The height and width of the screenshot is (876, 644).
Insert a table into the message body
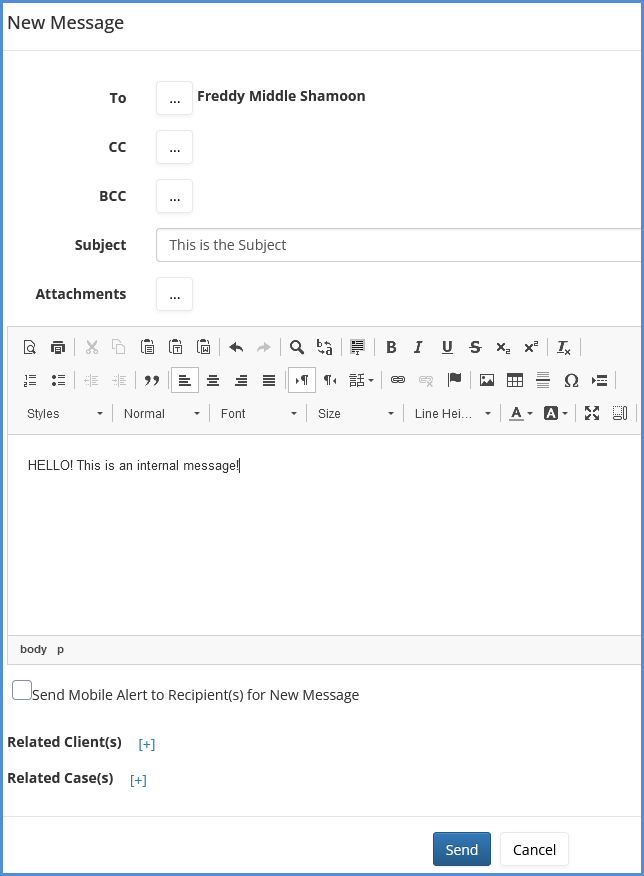(515, 380)
